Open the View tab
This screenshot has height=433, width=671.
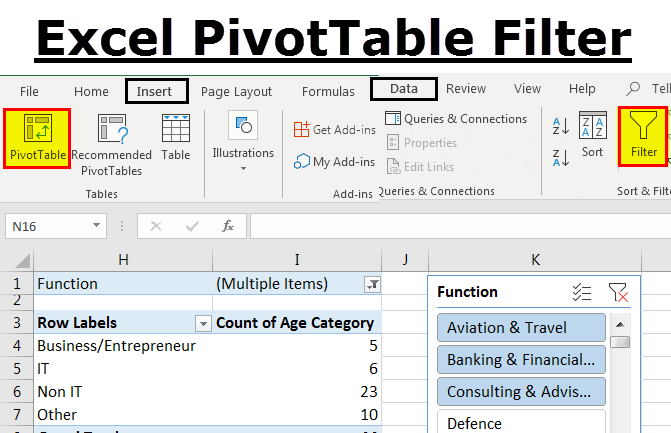click(527, 89)
